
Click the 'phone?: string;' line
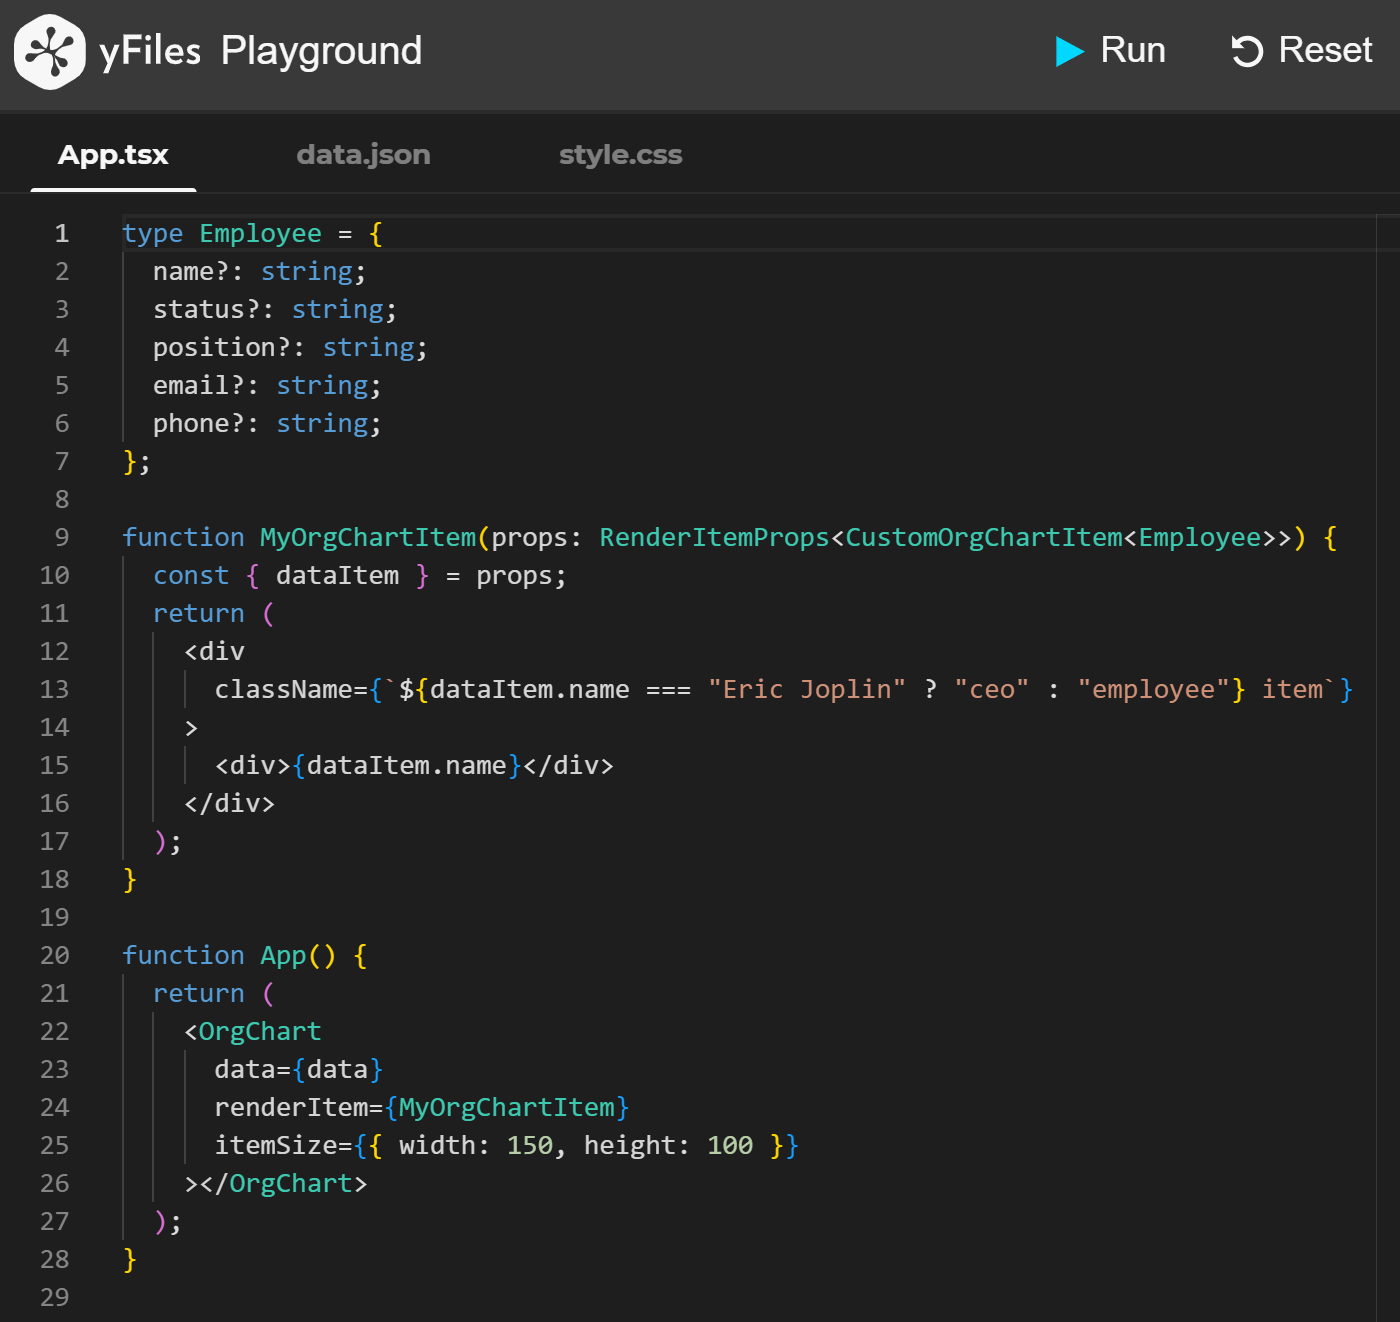(267, 424)
